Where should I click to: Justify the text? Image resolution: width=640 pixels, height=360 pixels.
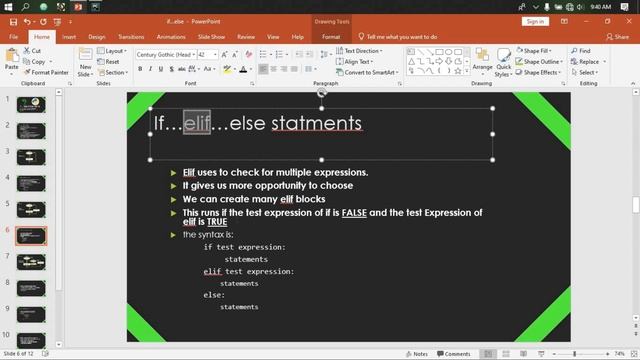coord(294,69)
